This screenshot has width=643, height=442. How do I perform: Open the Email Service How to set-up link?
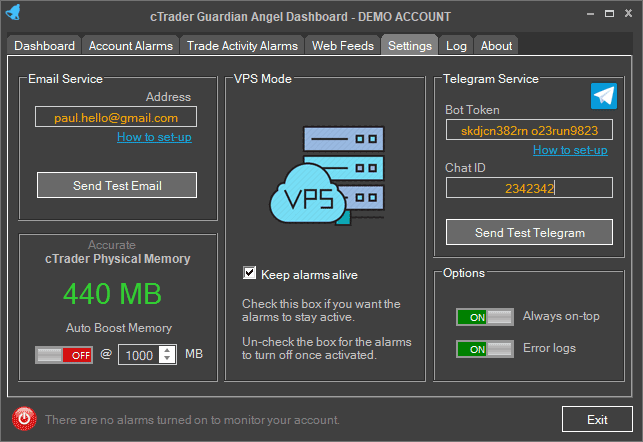[154, 137]
